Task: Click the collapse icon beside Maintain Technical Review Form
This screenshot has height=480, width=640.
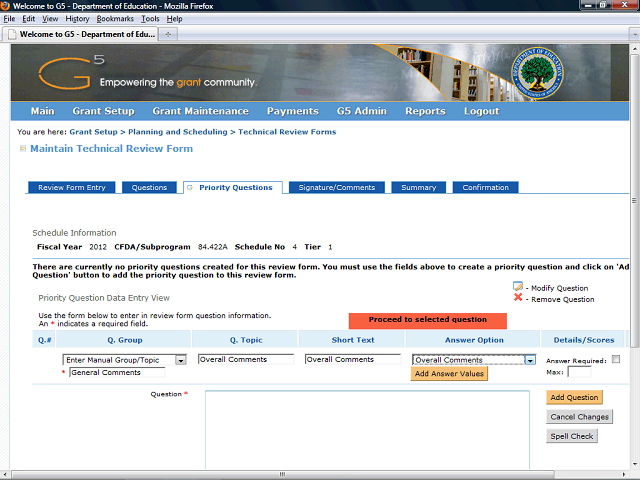Action: 23,149
